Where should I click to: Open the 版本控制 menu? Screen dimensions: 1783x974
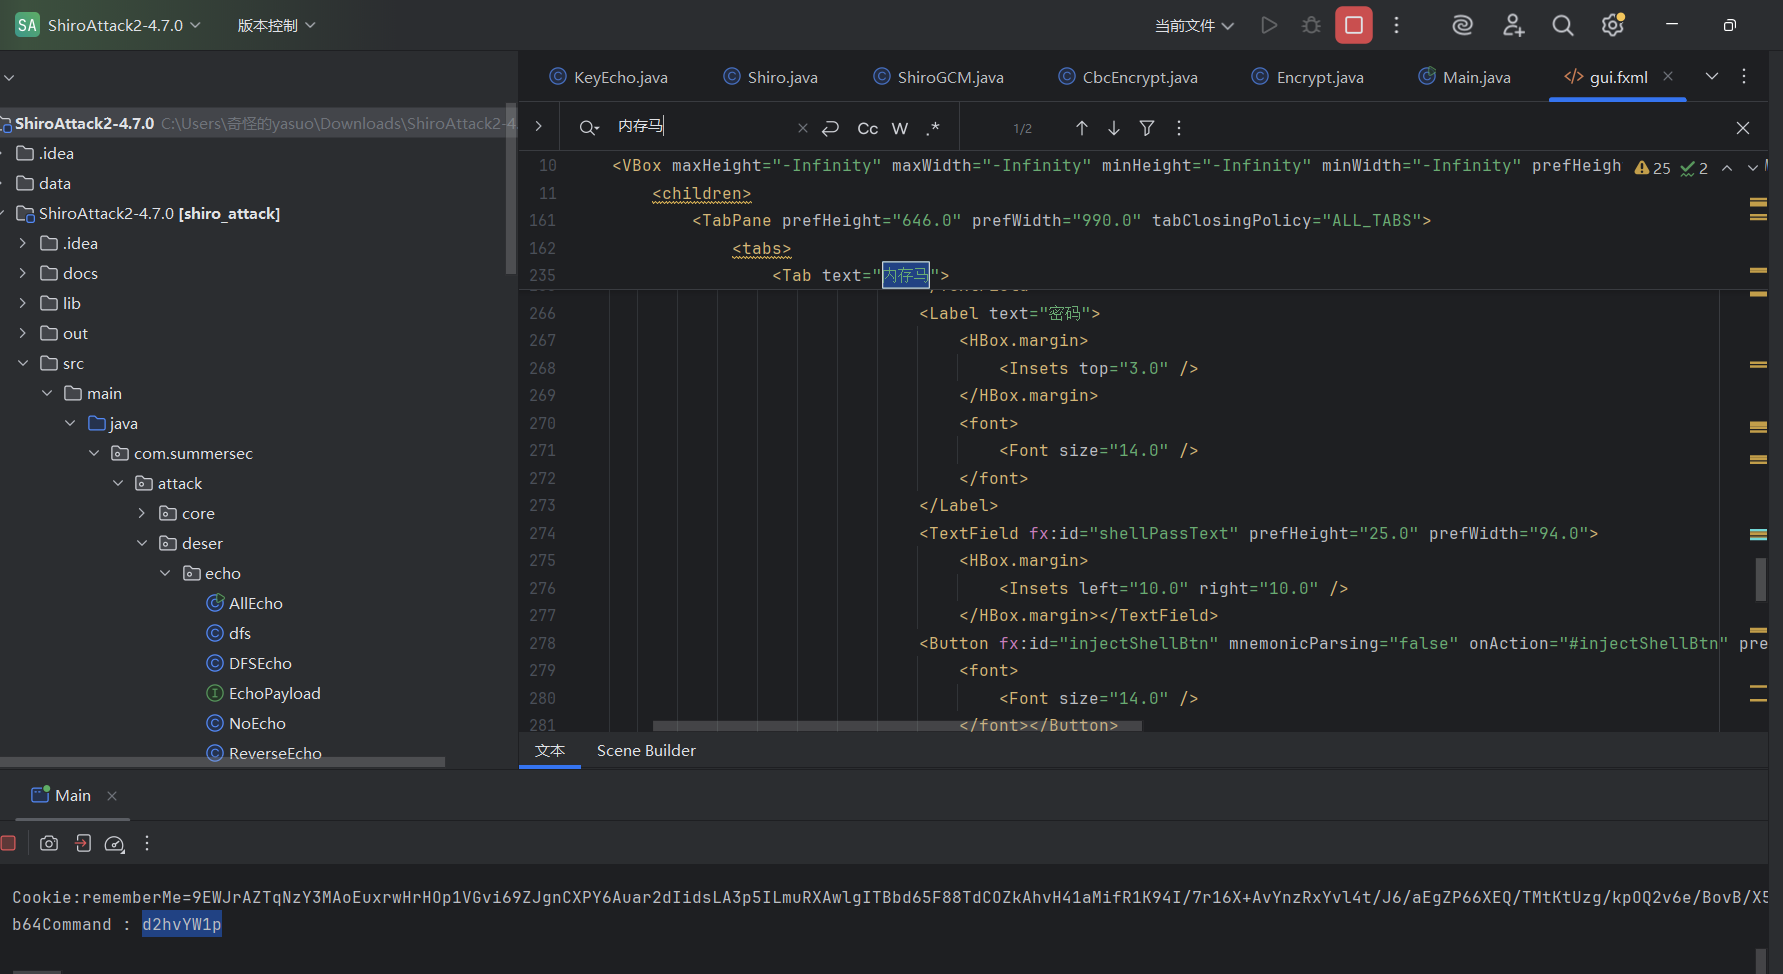tap(276, 26)
